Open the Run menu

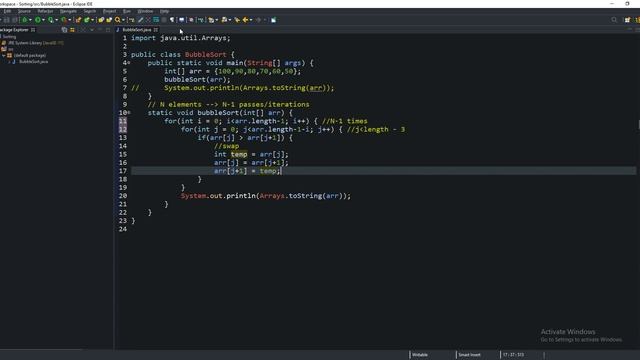click(127, 11)
